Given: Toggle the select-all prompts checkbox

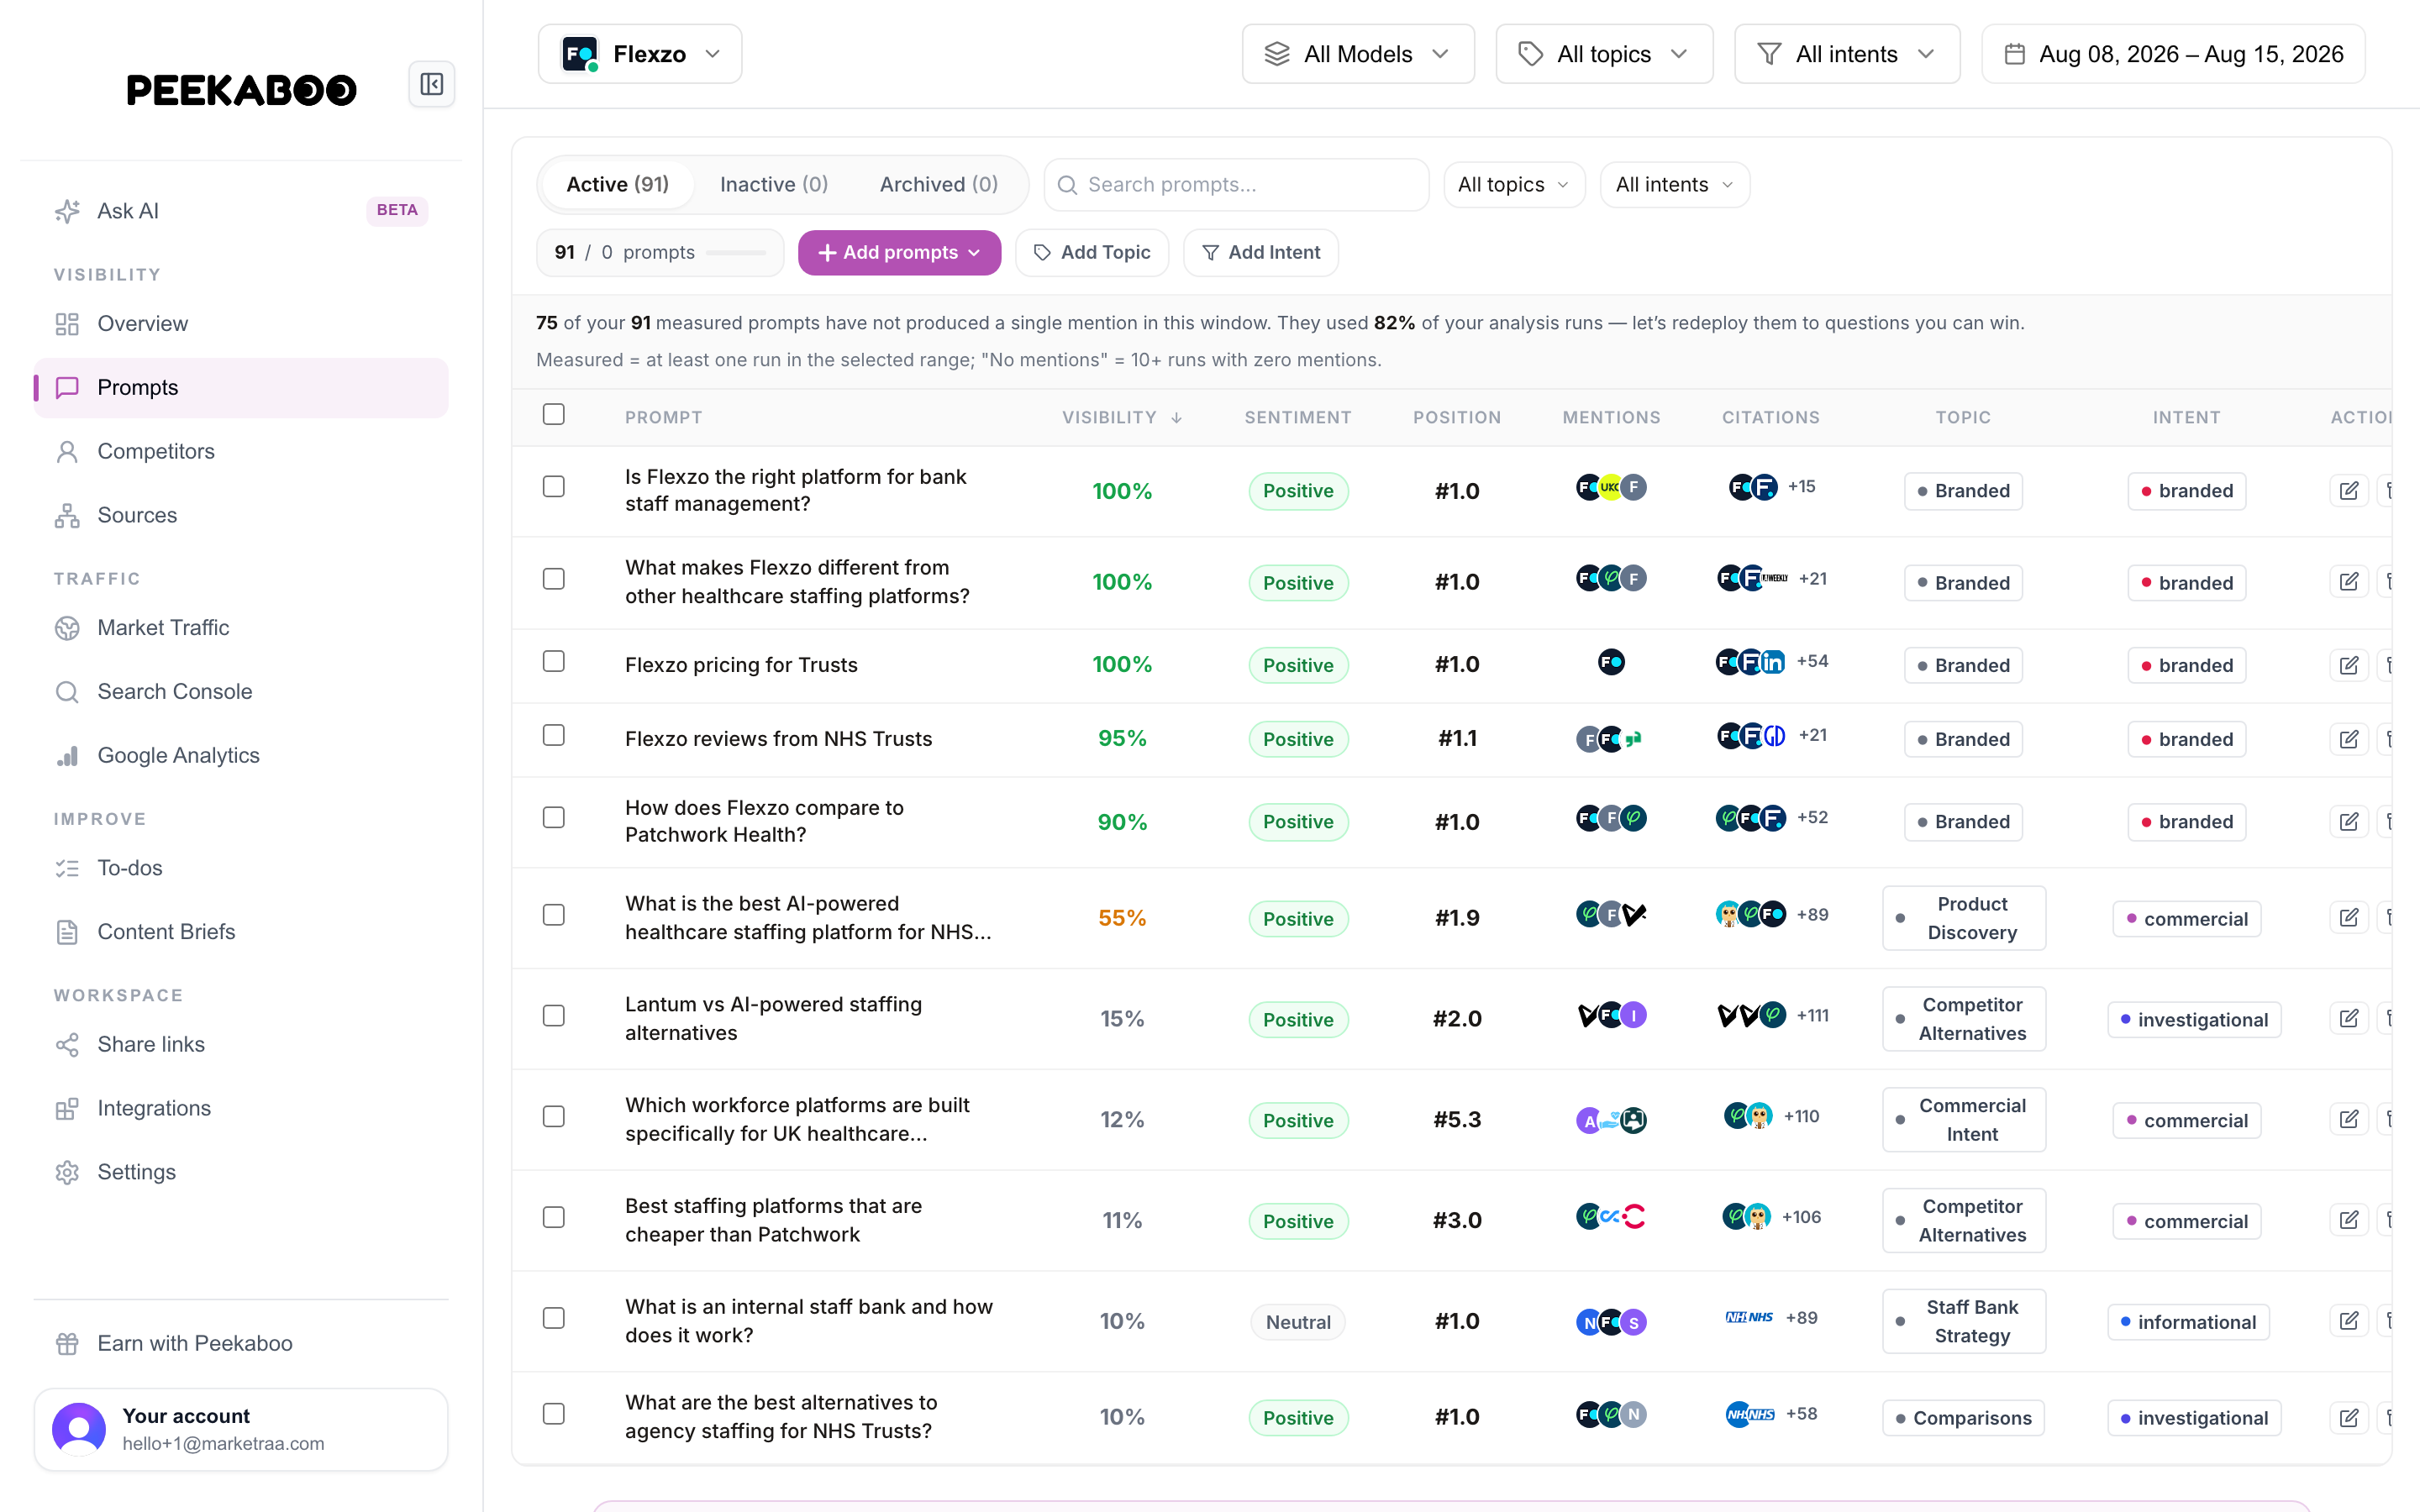Looking at the screenshot, I should (x=554, y=415).
